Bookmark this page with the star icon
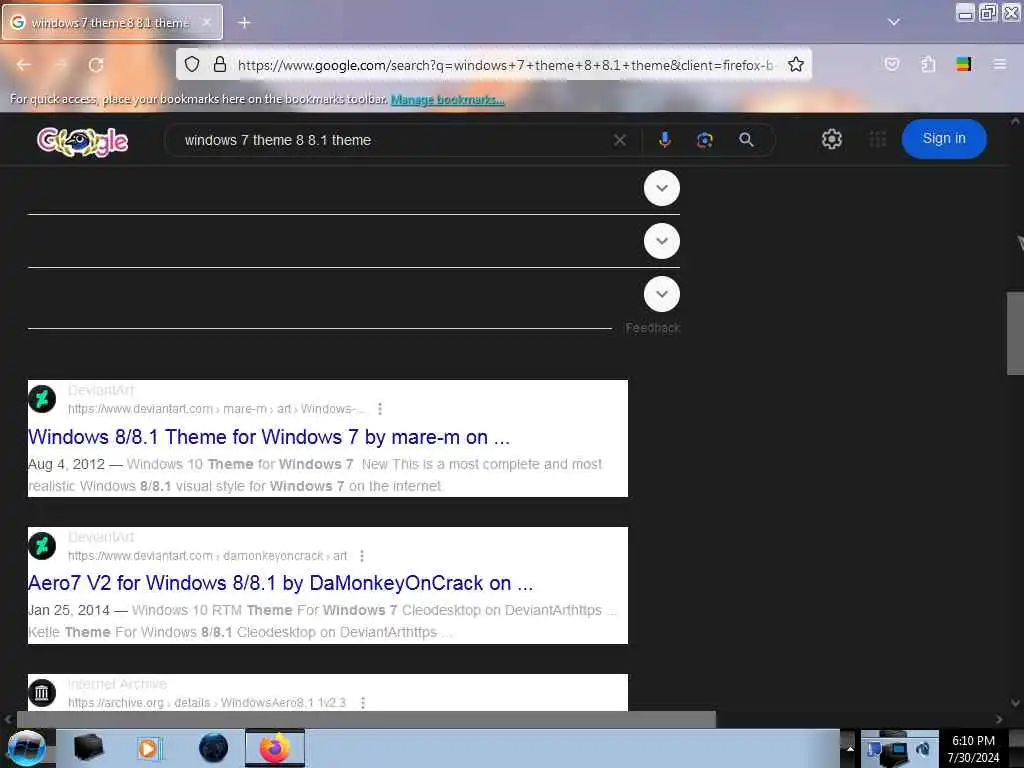The image size is (1024, 768). (795, 64)
